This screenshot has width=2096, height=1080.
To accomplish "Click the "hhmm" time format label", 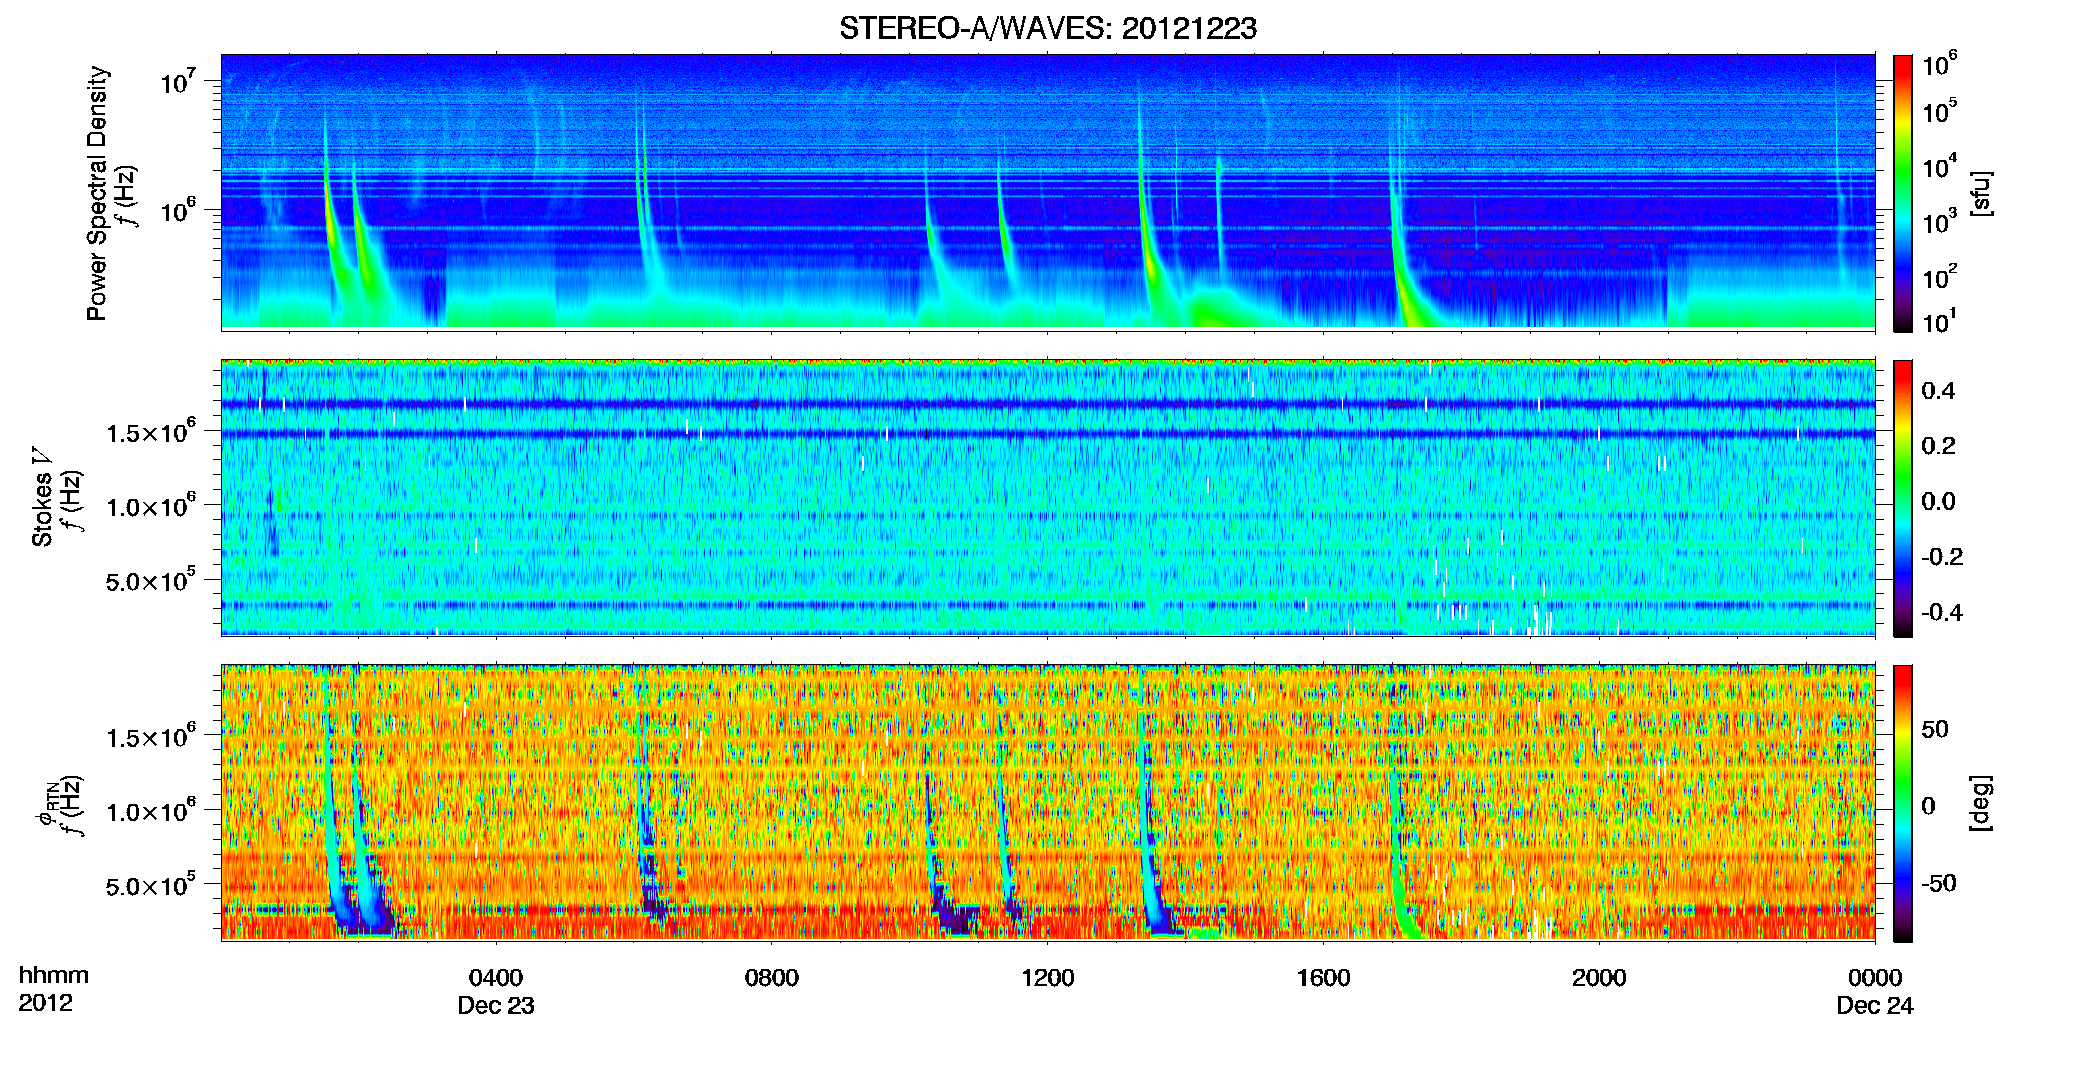I will (53, 976).
